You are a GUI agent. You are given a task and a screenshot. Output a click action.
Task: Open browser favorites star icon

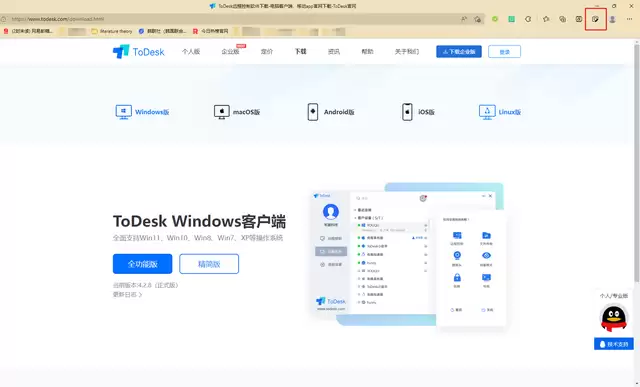546,19
